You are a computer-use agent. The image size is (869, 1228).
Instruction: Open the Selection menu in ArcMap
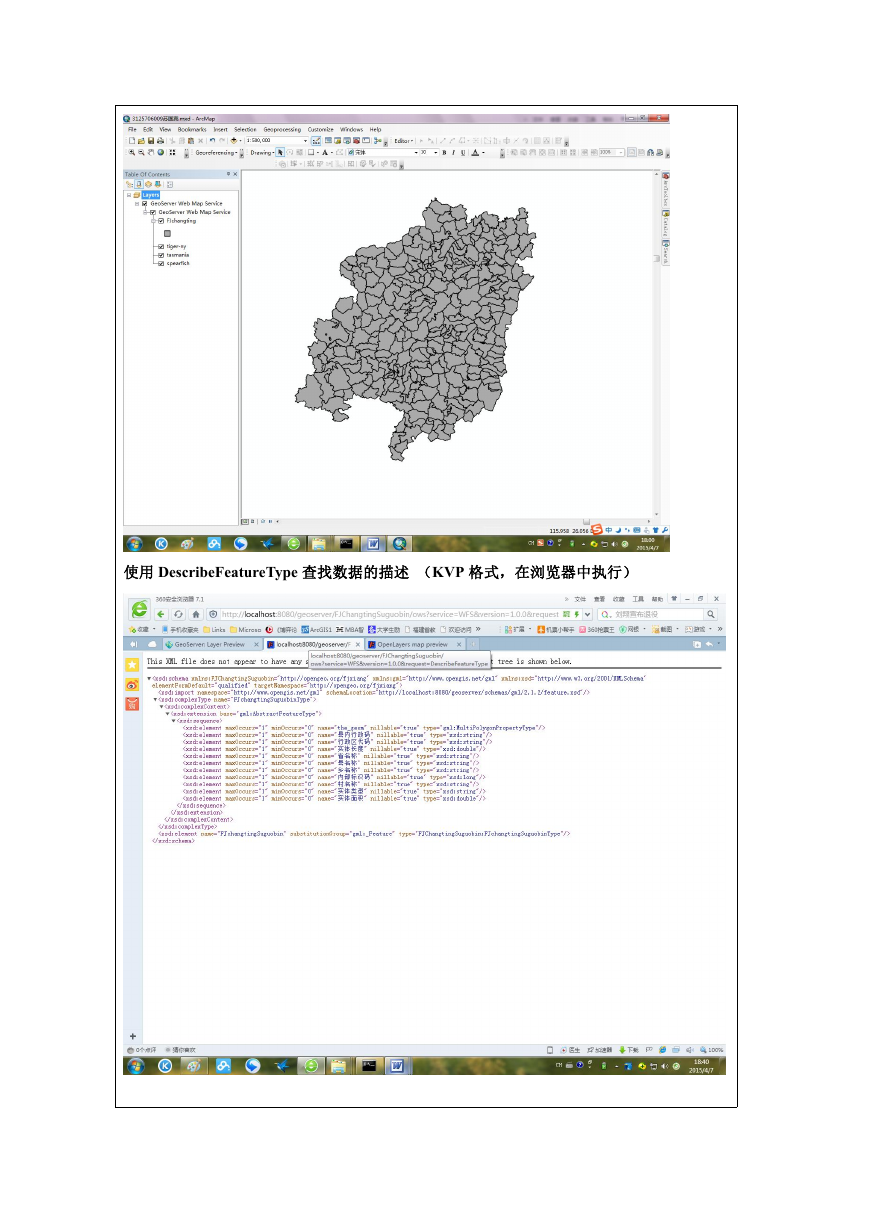pos(245,130)
